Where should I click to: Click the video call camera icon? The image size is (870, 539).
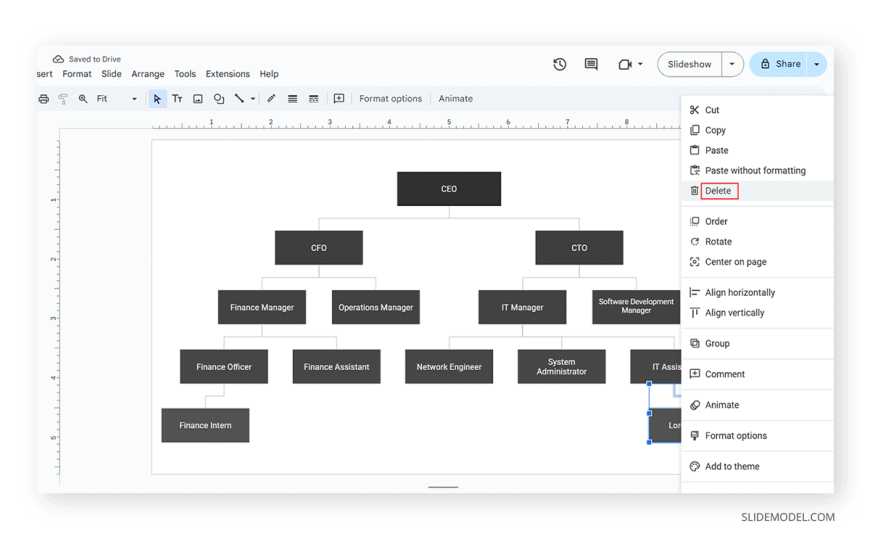pyautogui.click(x=625, y=64)
